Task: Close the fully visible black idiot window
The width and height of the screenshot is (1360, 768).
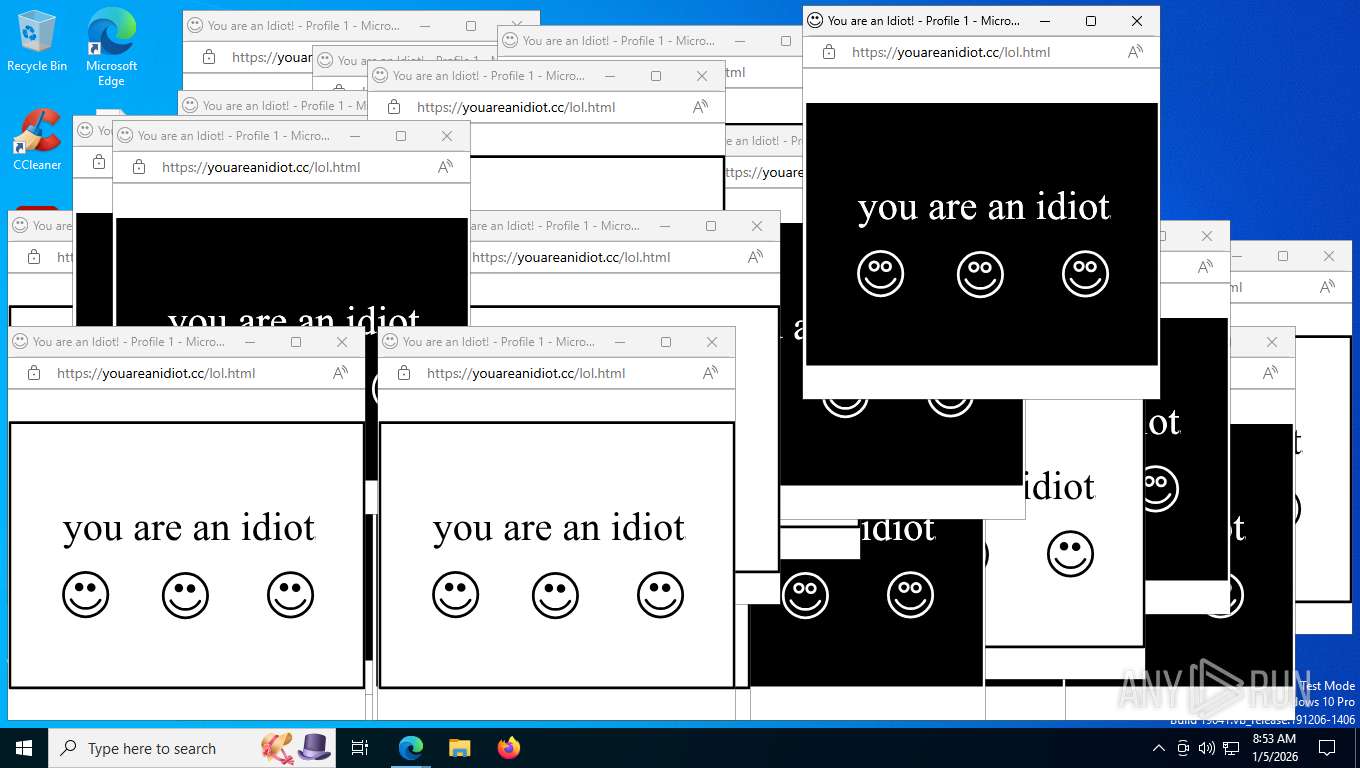Action: point(1137,21)
